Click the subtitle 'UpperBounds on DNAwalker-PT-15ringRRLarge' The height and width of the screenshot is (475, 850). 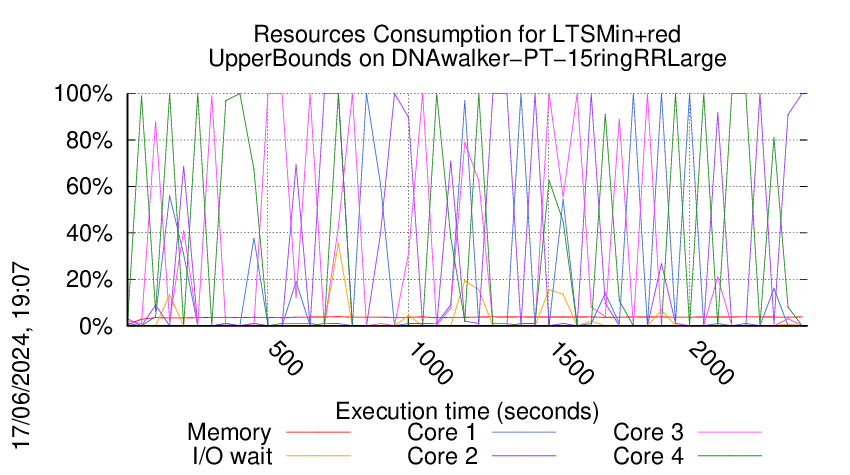(467, 58)
